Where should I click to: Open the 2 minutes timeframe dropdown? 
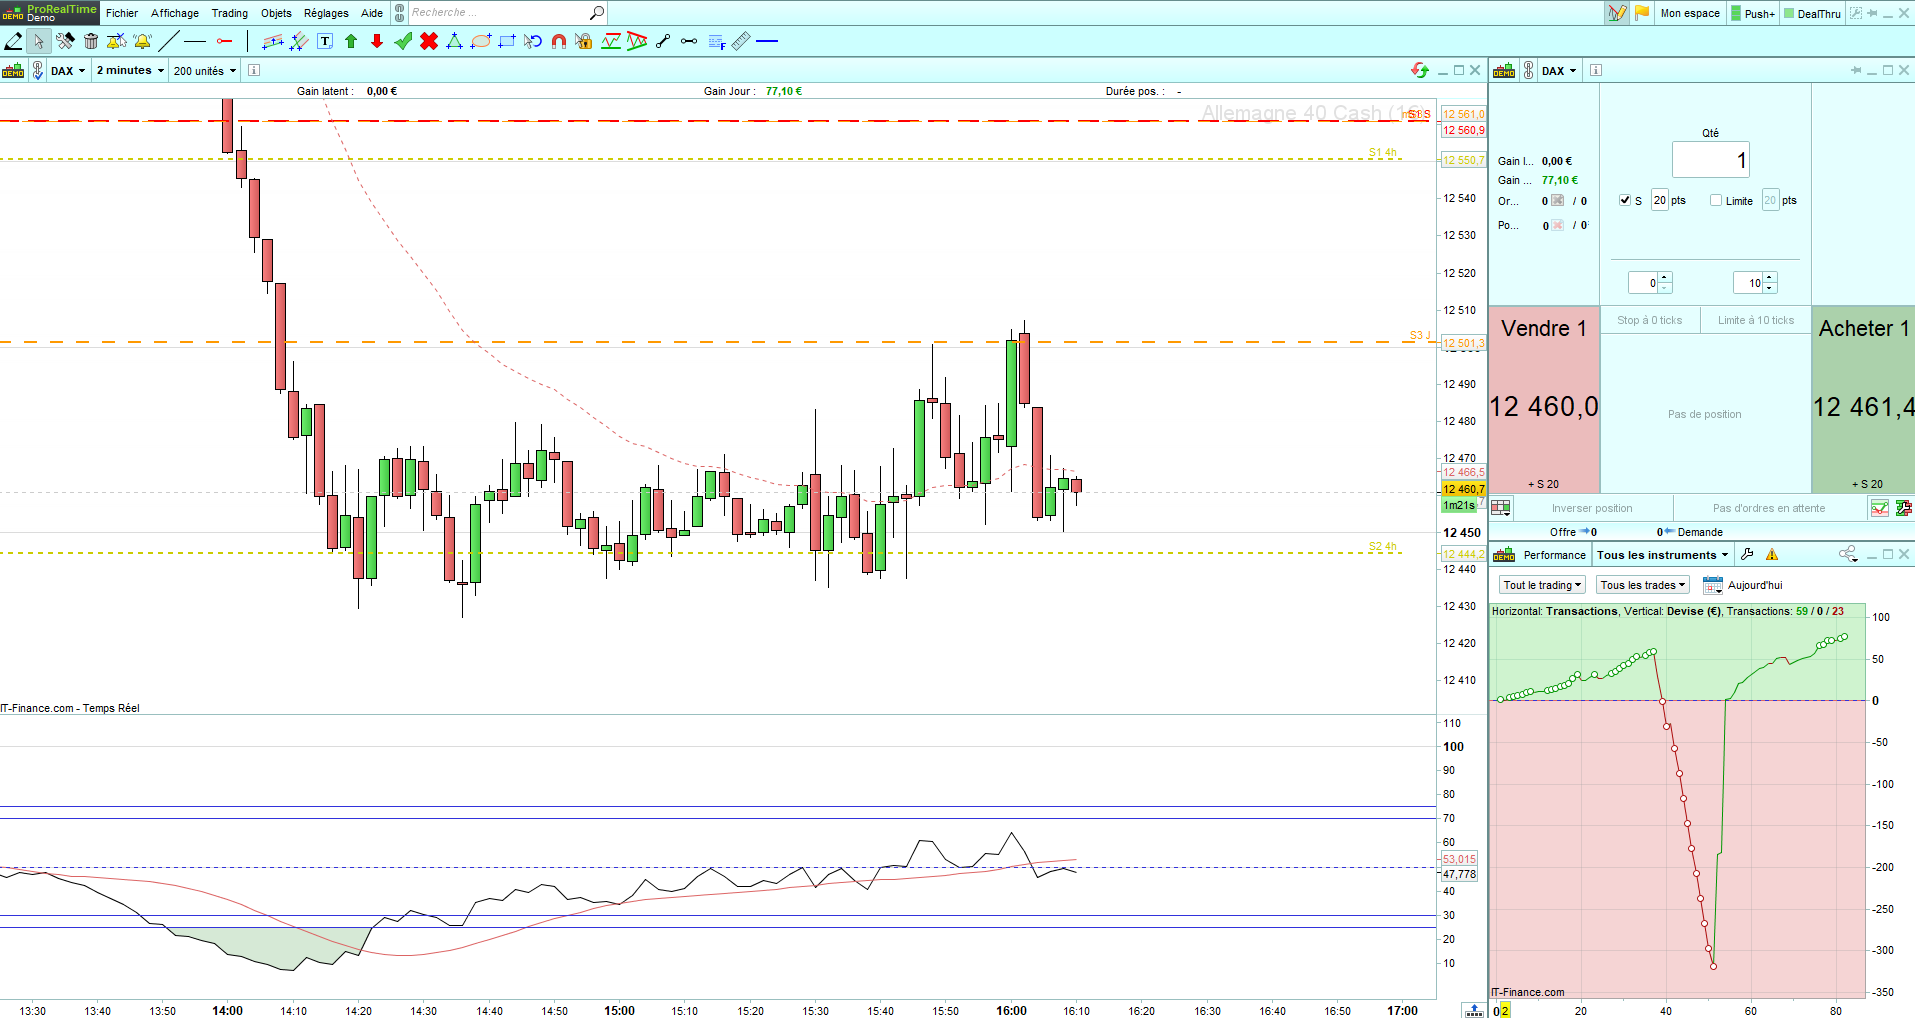130,70
